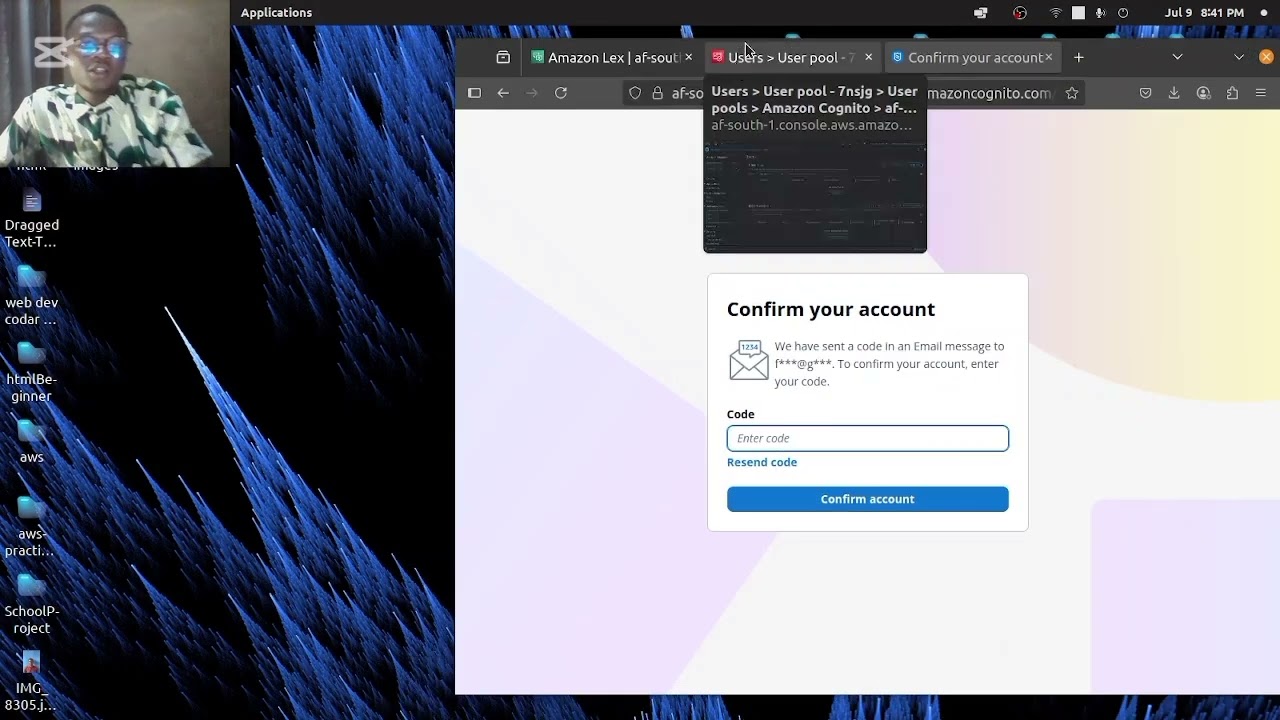Click the Enter code input field
Viewport: 1280px width, 720px height.
[867, 438]
